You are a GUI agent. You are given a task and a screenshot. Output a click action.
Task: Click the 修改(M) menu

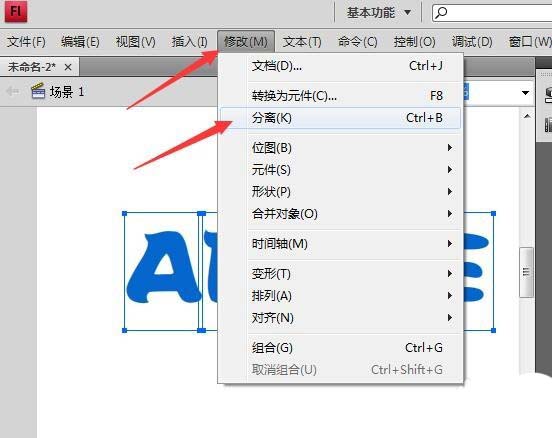pyautogui.click(x=246, y=42)
